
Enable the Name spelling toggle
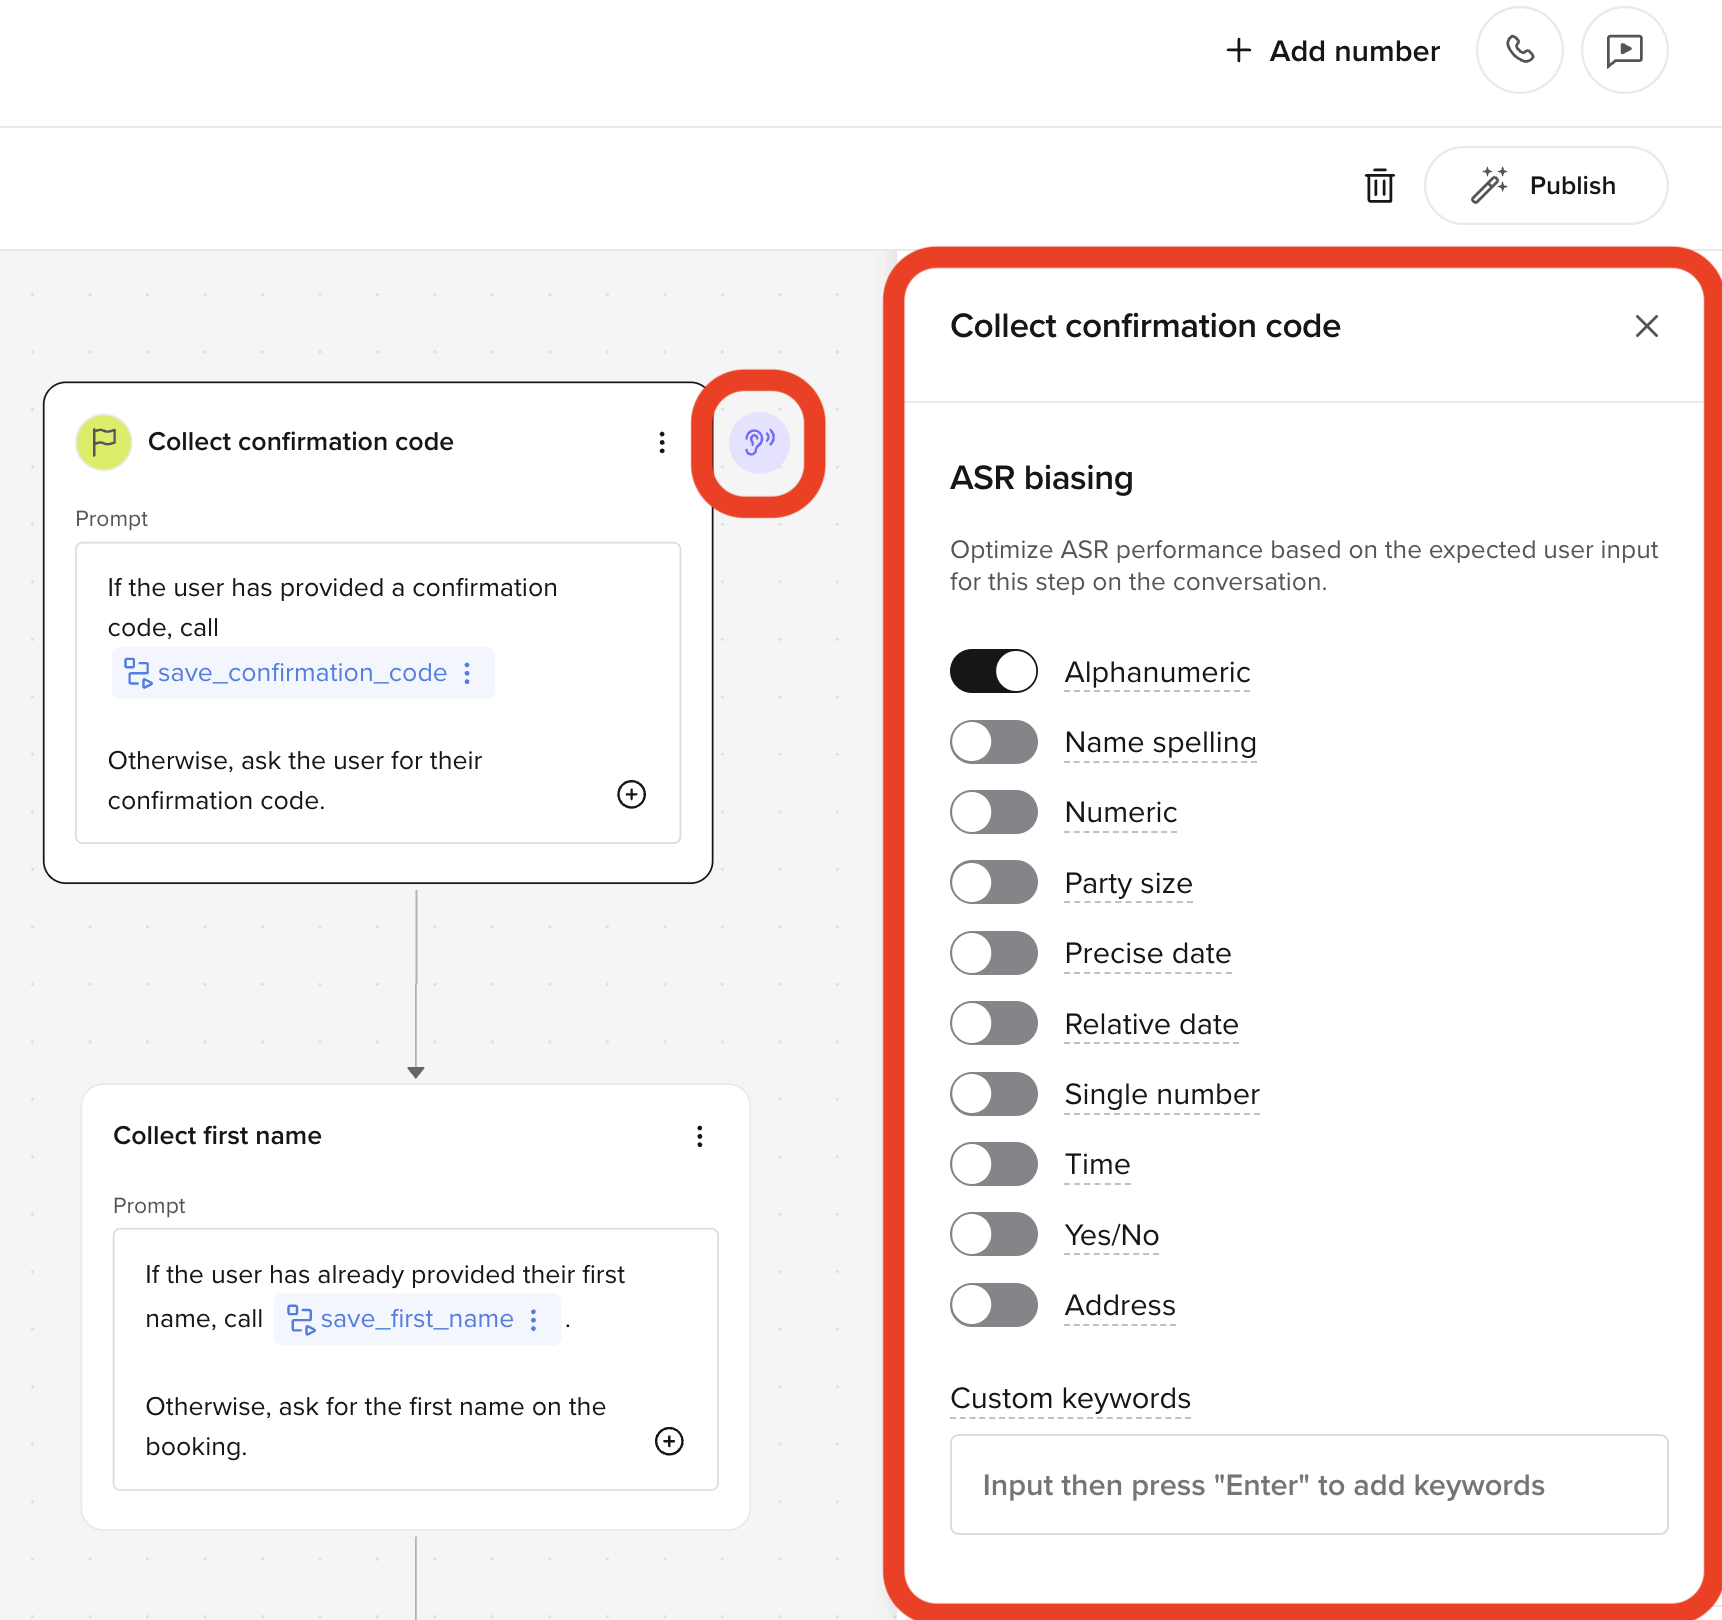point(993,742)
